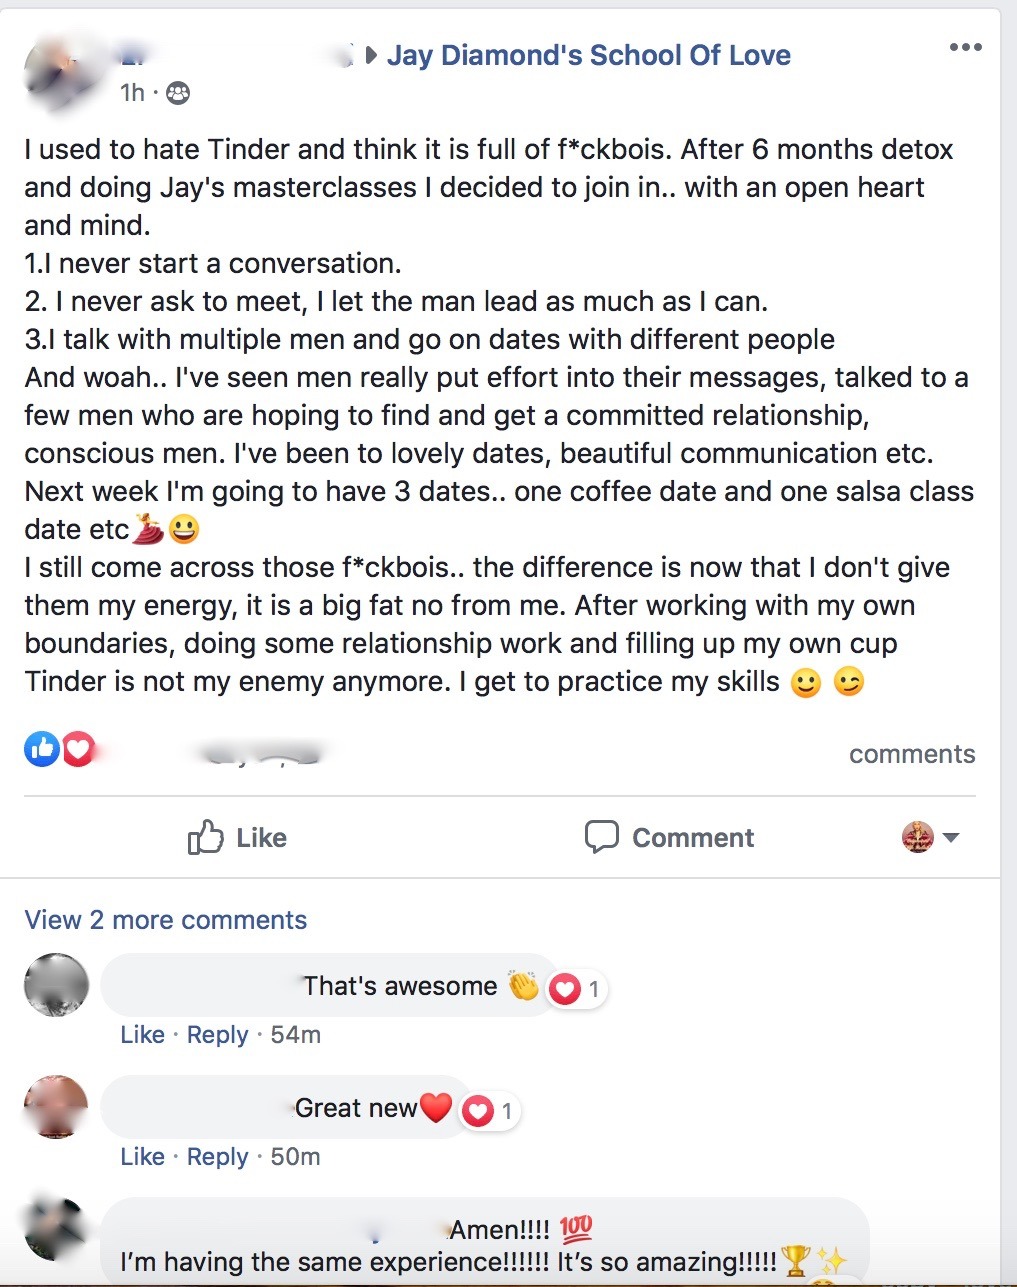Viewport: 1017px width, 1287px height.
Task: Click the Comment button with speech bubble
Action: pos(669,837)
